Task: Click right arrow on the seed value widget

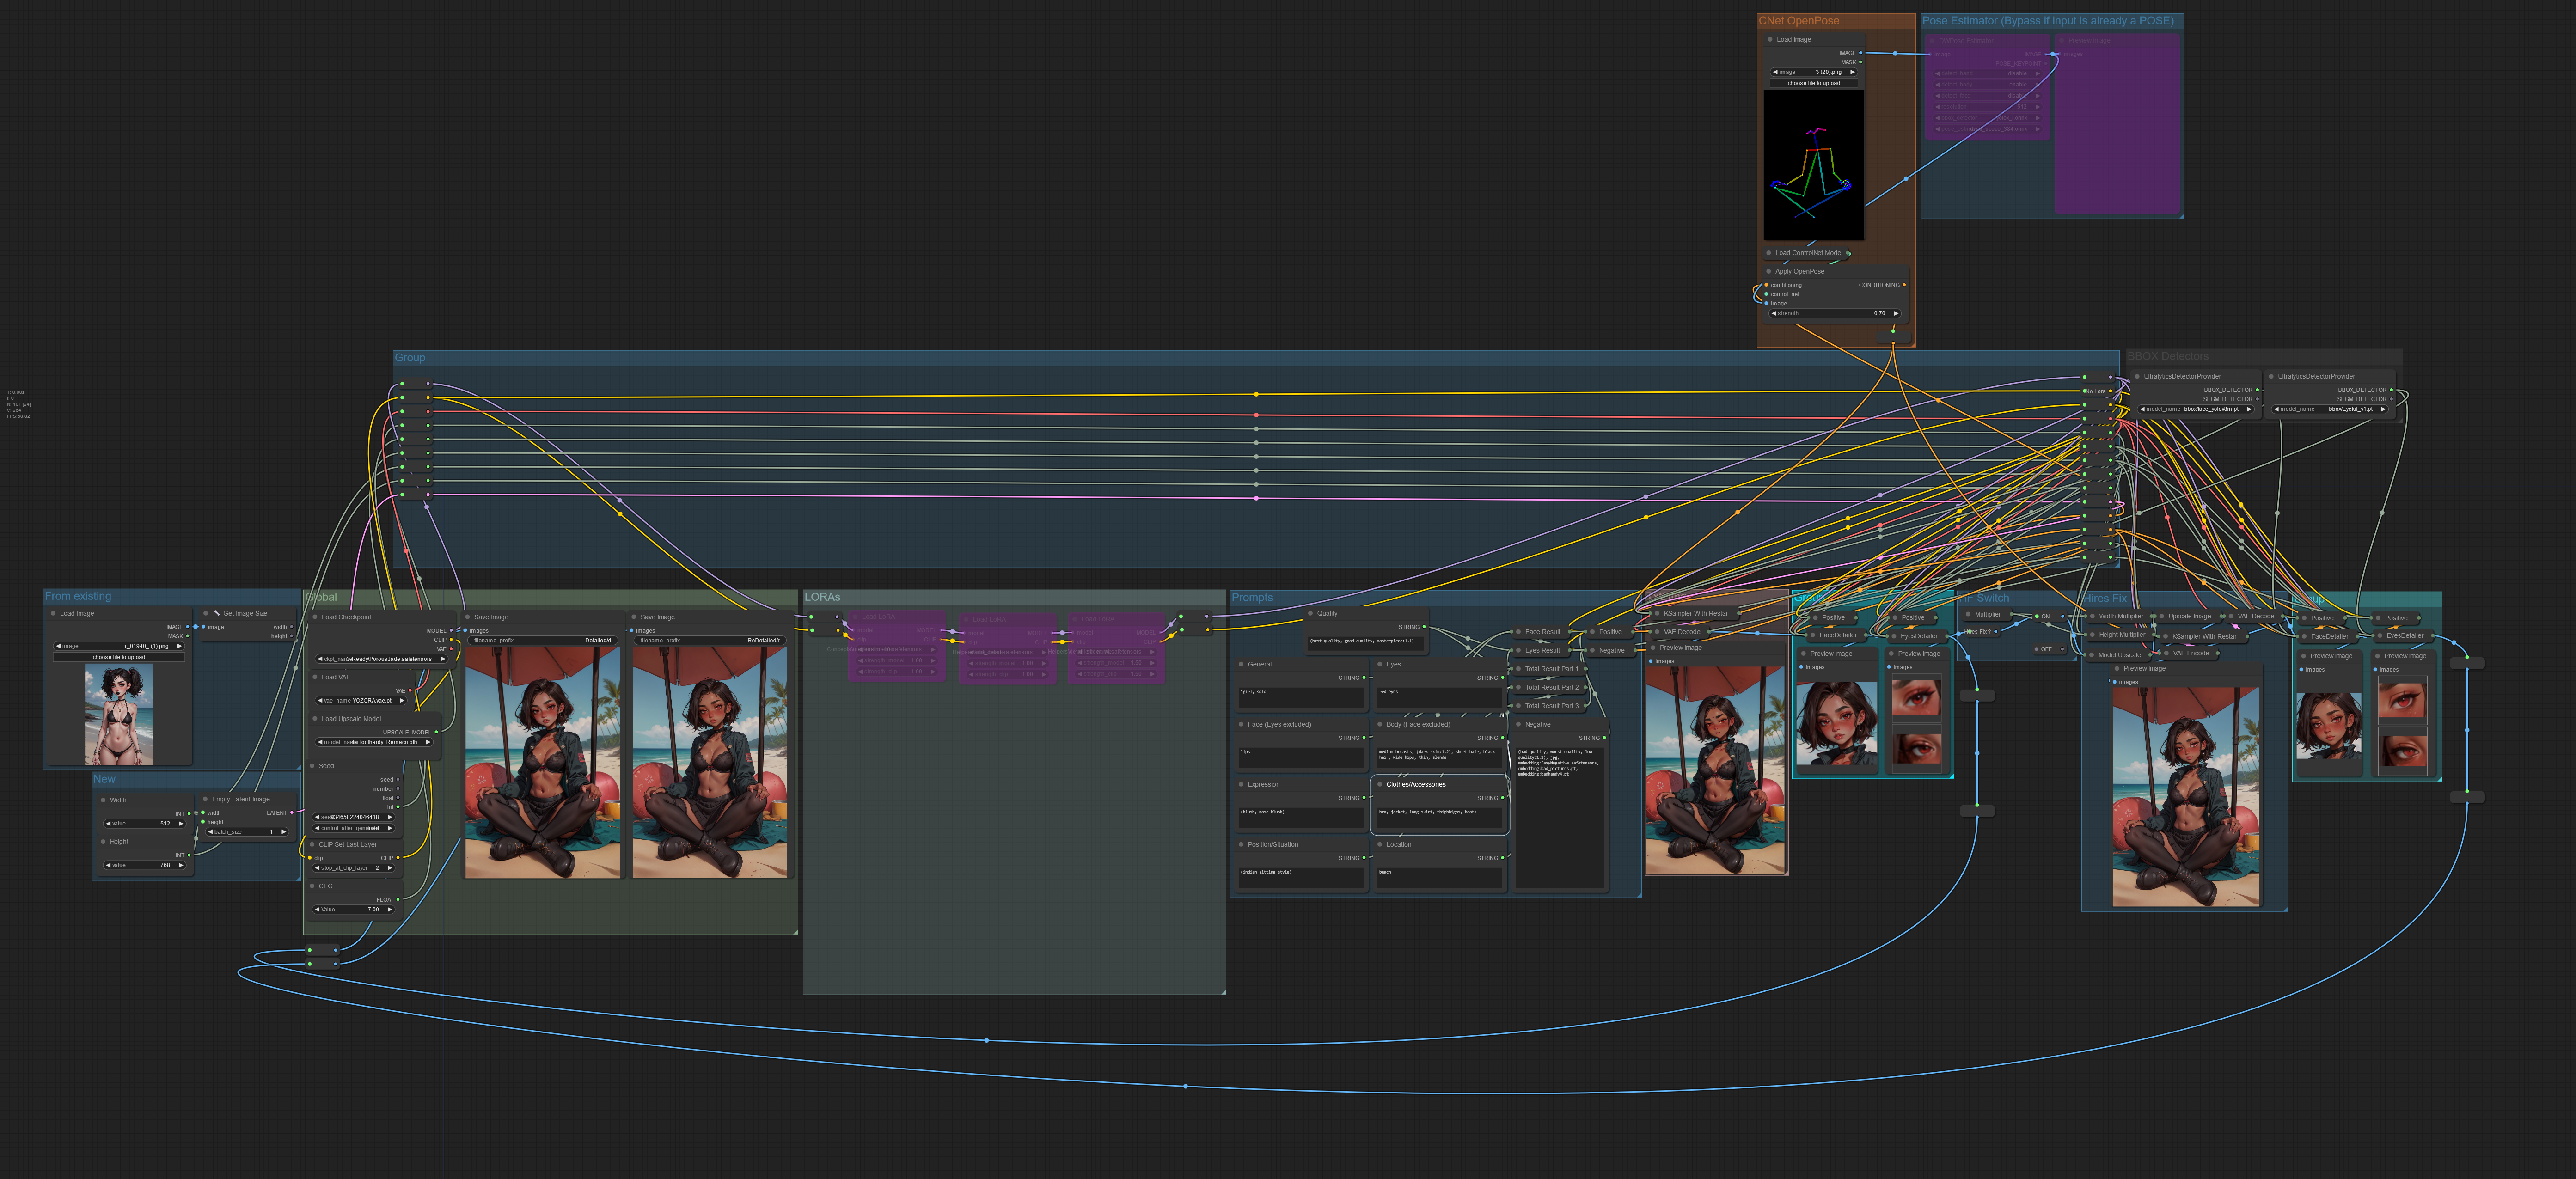Action: point(390,817)
